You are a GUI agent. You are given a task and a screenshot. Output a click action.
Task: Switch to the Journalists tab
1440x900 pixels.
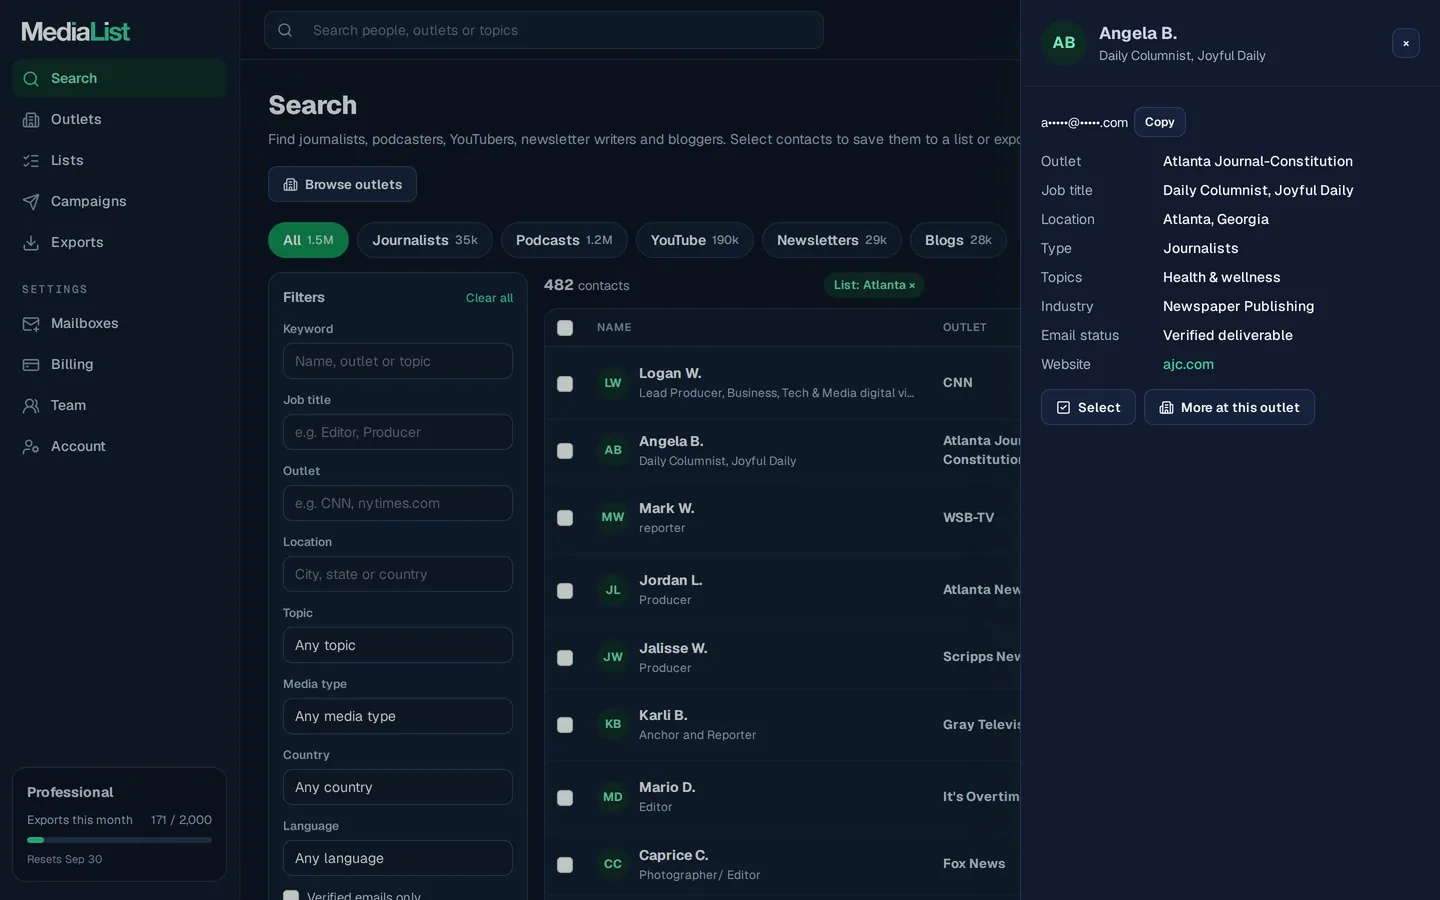point(425,240)
